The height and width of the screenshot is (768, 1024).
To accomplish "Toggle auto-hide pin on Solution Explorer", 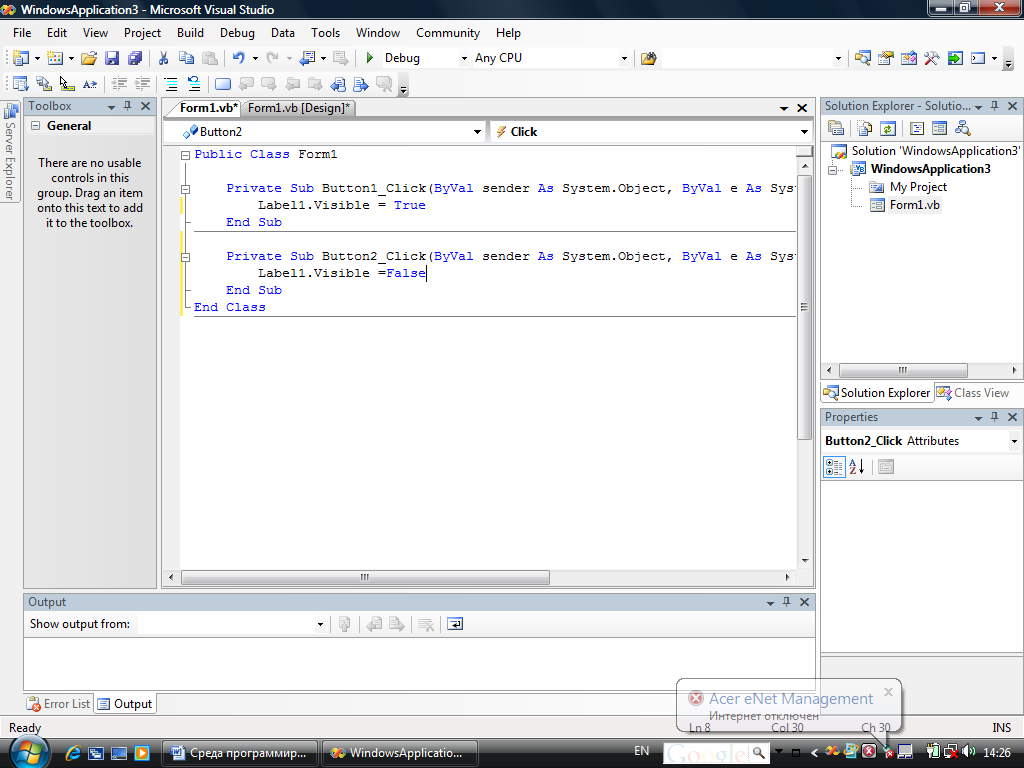I will tap(995, 106).
